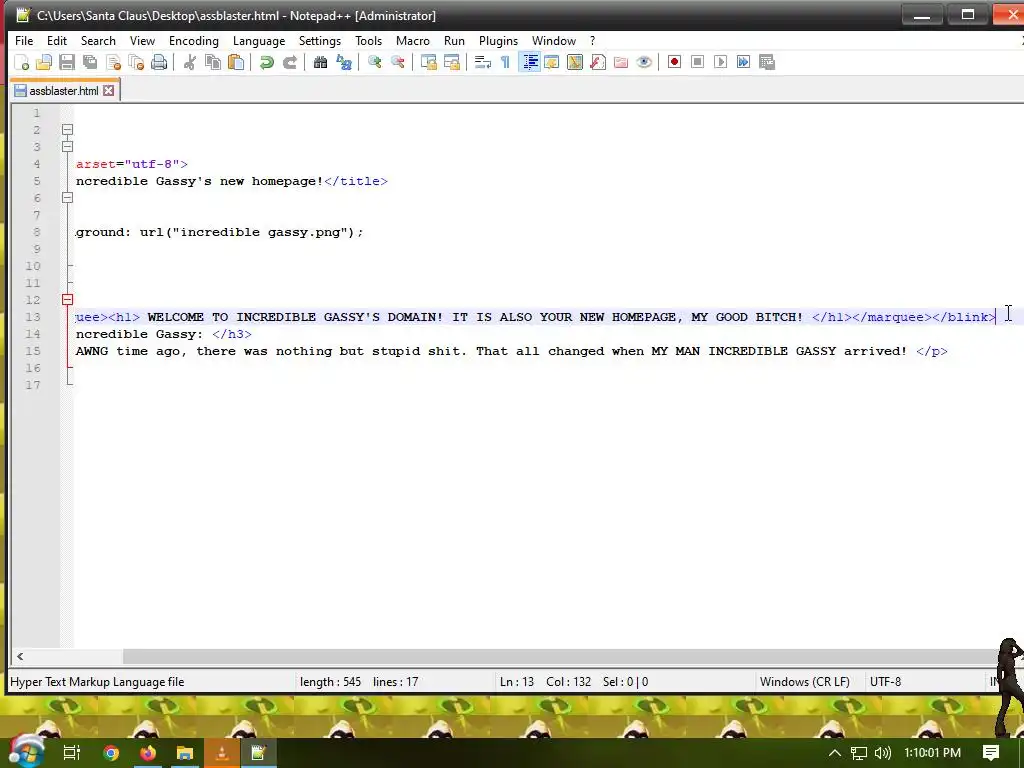Image resolution: width=1024 pixels, height=768 pixels.
Task: Open the taskbar volume speaker icon
Action: pos(882,753)
